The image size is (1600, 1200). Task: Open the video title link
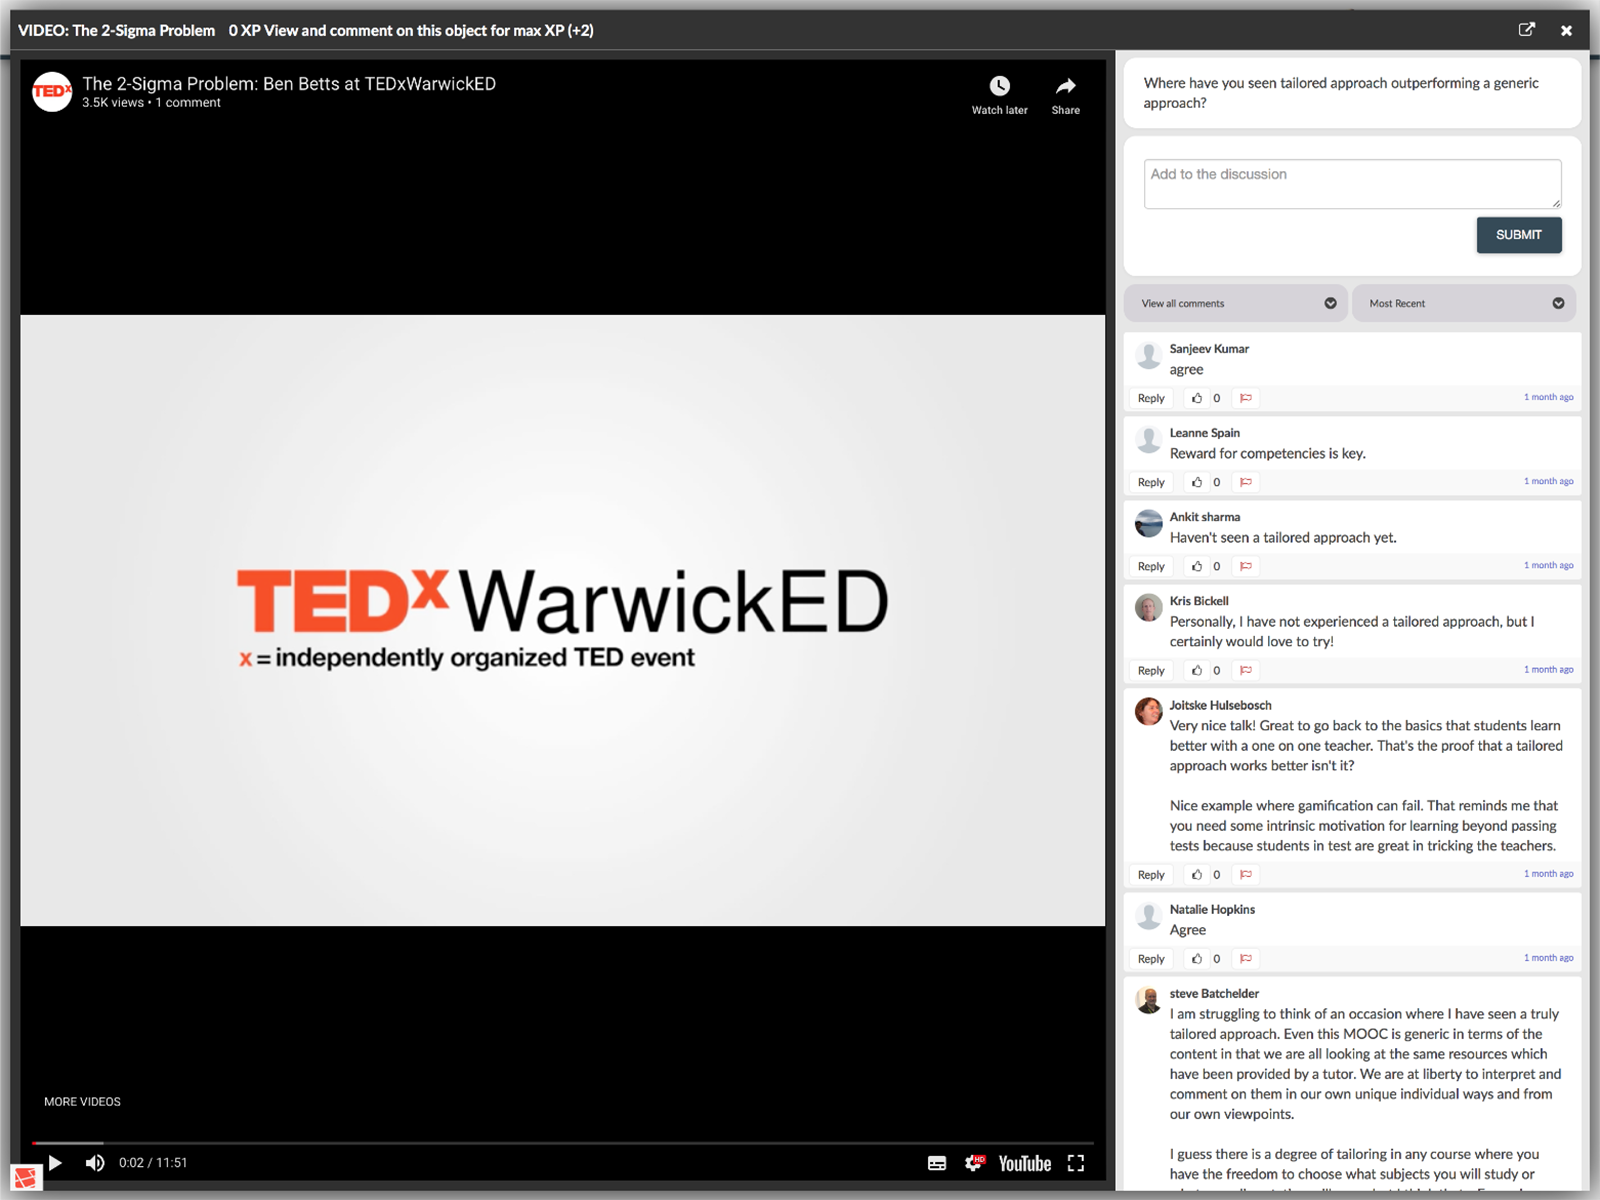[289, 84]
